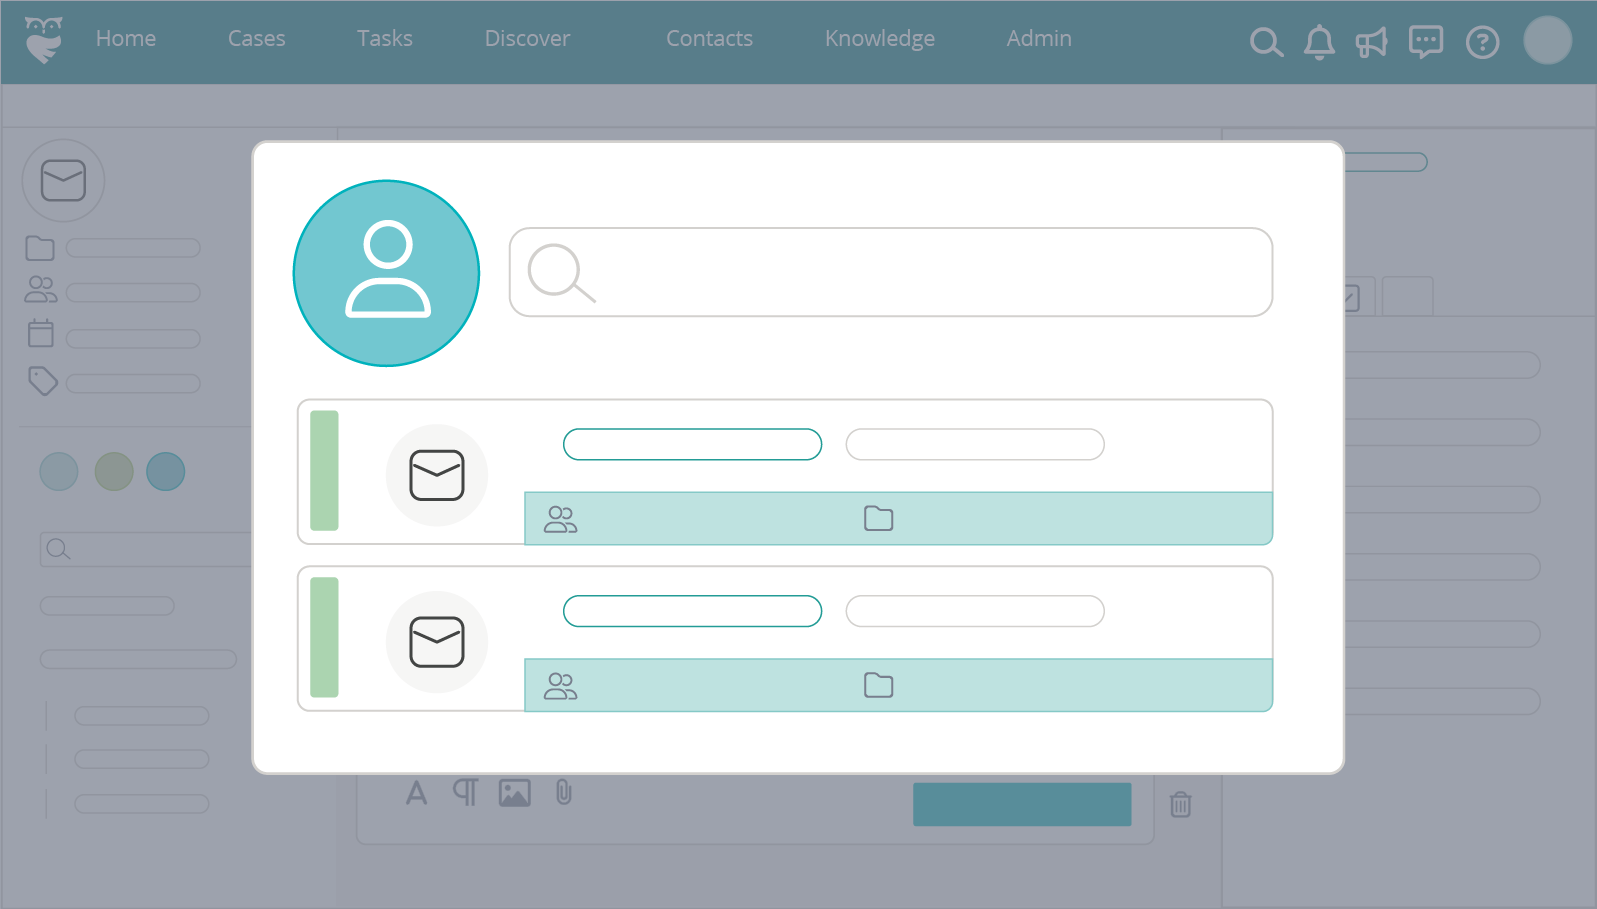The image size is (1597, 909).
Task: Click the gray pill field in first result
Action: click(974, 444)
